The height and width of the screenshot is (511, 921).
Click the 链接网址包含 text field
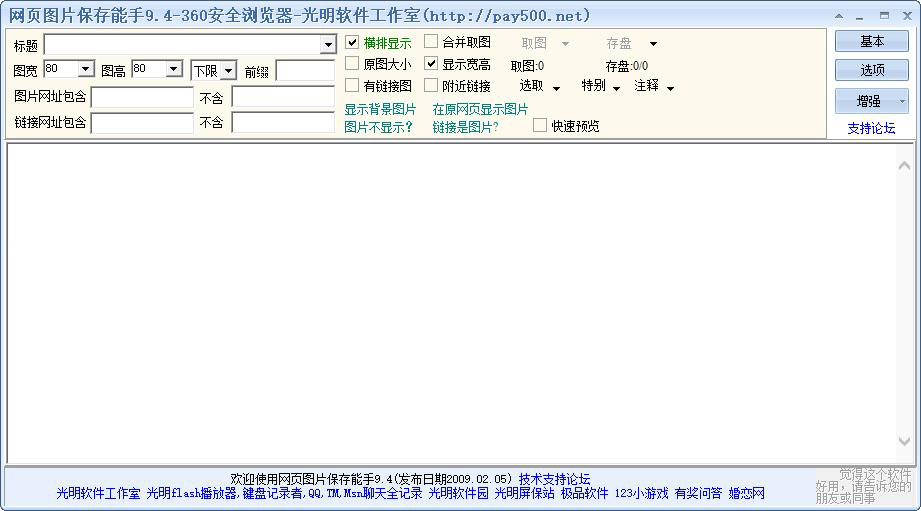click(x=142, y=123)
